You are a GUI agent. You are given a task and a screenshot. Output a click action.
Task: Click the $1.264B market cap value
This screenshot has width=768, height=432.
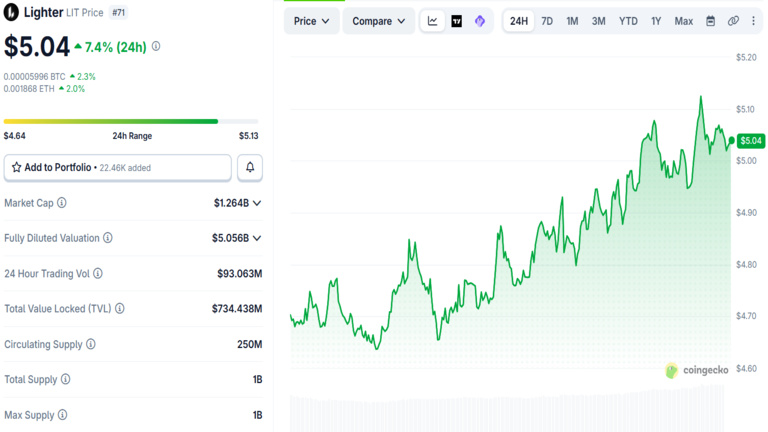coord(231,203)
